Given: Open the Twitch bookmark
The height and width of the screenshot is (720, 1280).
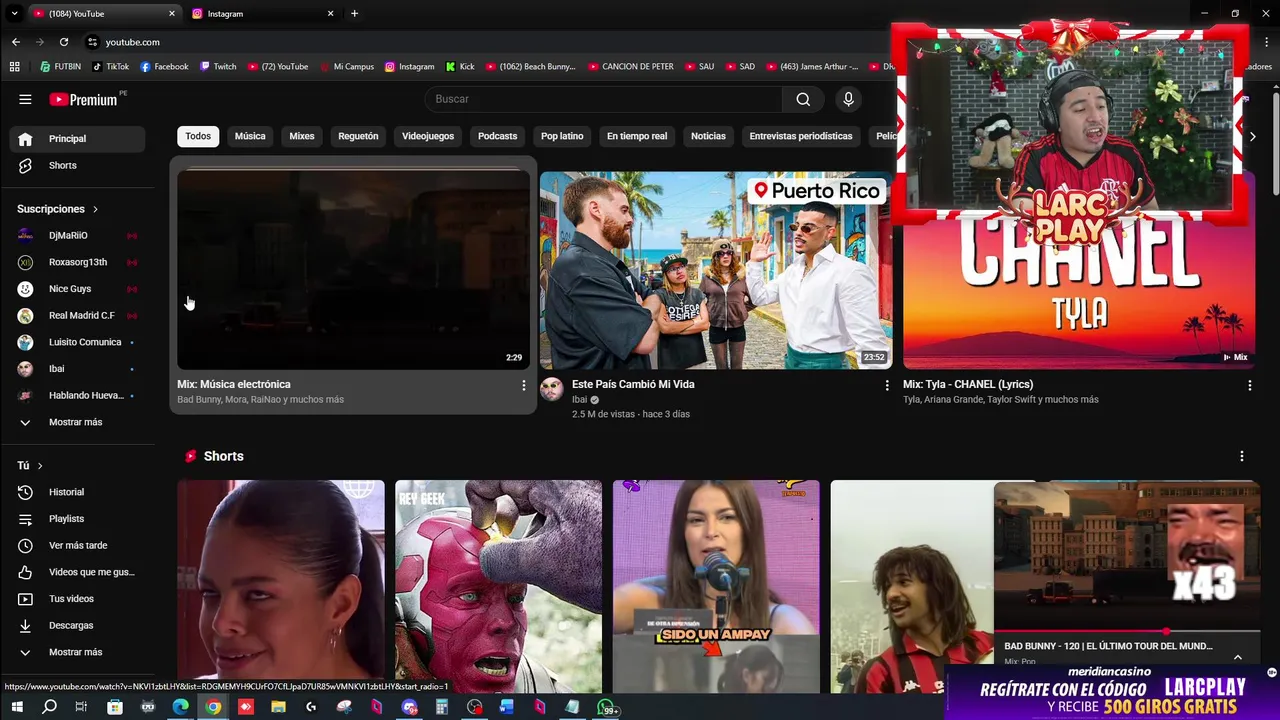Looking at the screenshot, I should tap(218, 67).
